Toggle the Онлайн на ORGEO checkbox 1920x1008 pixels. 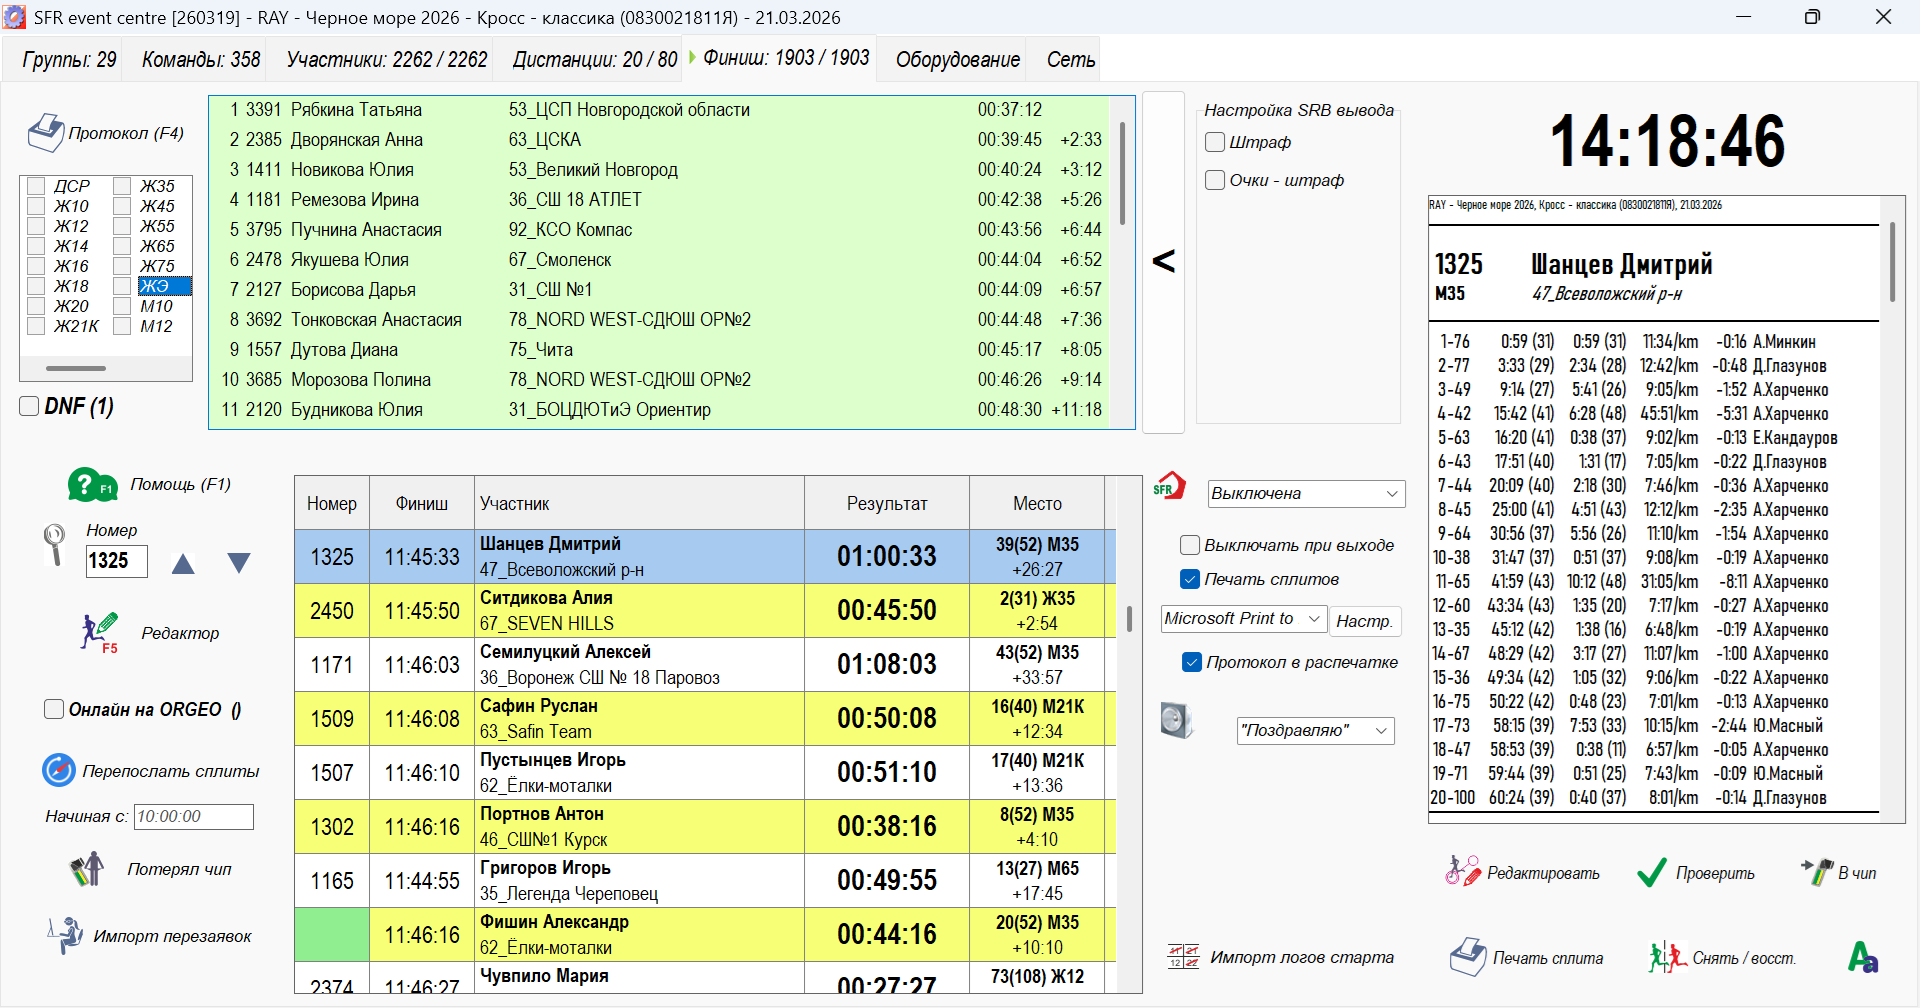pyautogui.click(x=54, y=709)
